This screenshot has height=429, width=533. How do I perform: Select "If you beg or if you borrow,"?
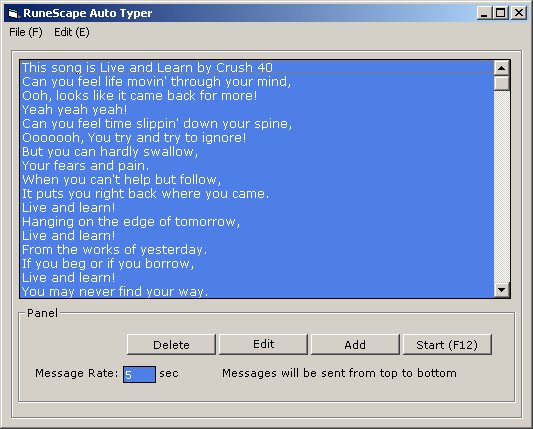[x=257, y=263]
